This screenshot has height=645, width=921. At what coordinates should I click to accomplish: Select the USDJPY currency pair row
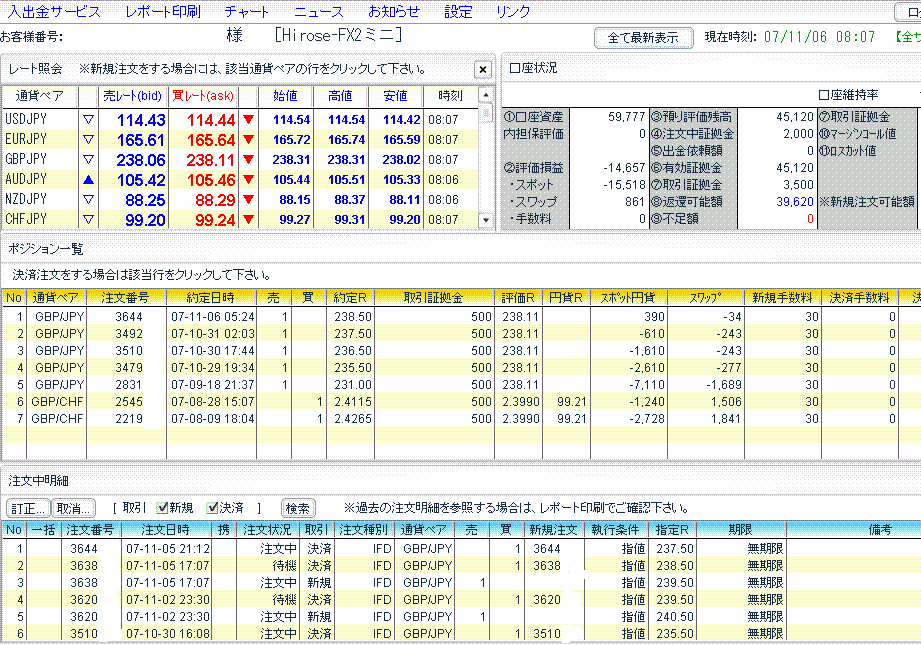click(241, 119)
